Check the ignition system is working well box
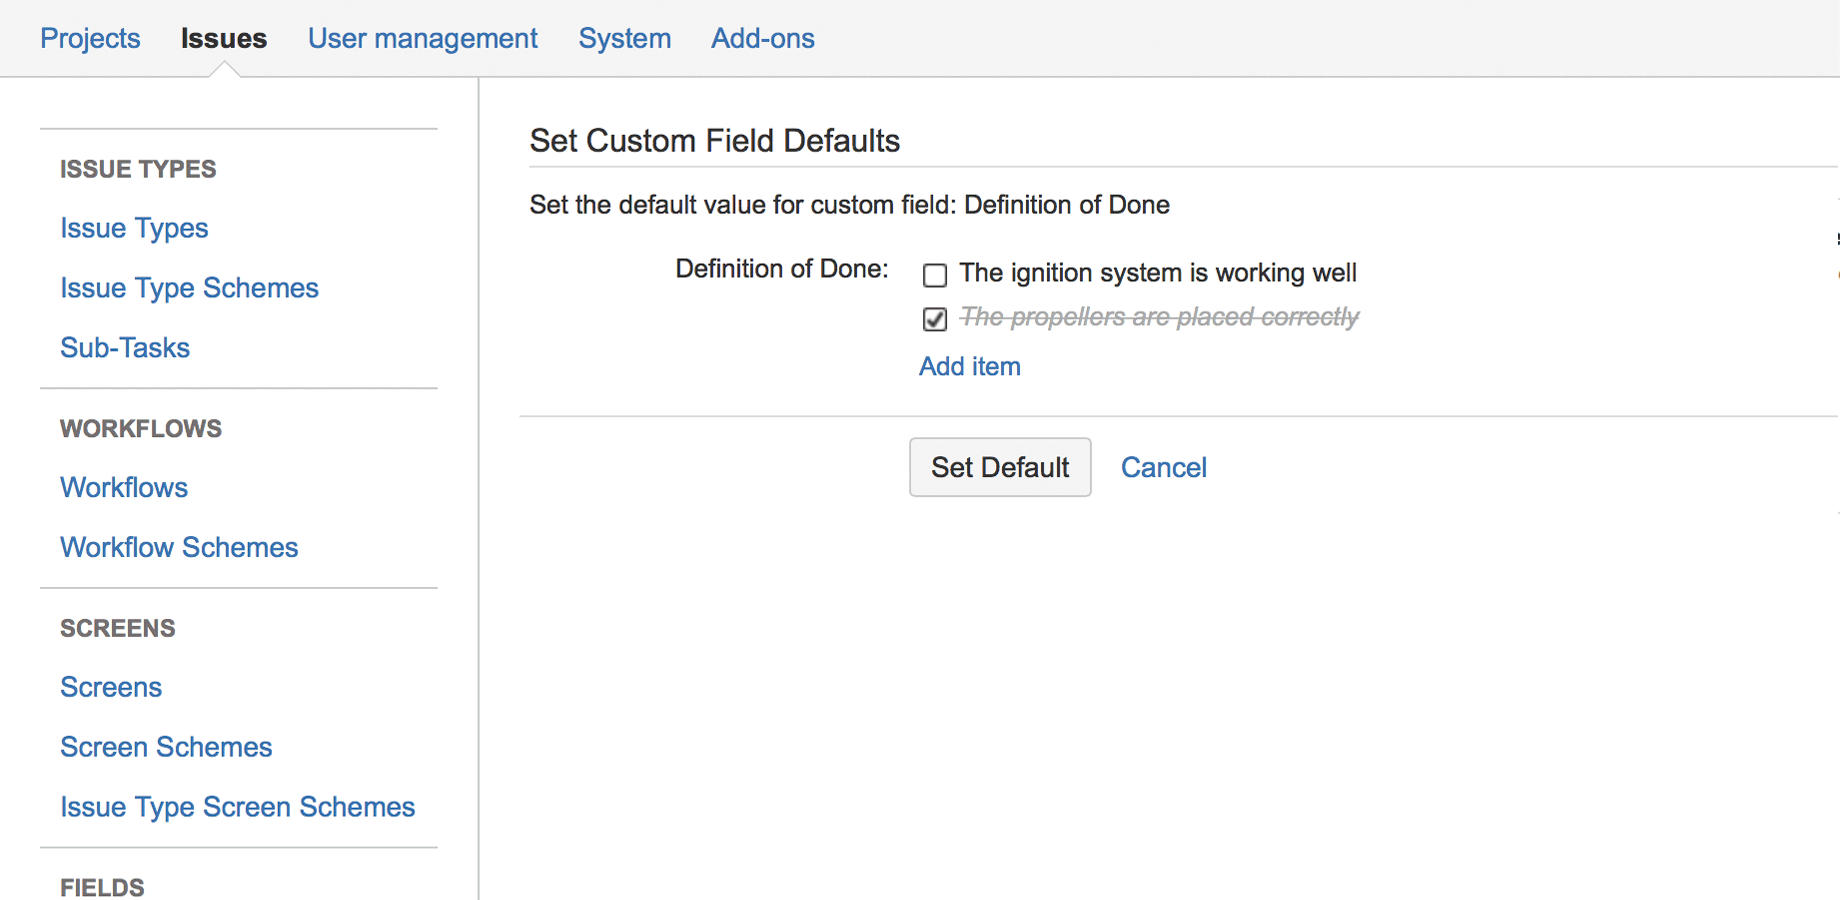 935,274
